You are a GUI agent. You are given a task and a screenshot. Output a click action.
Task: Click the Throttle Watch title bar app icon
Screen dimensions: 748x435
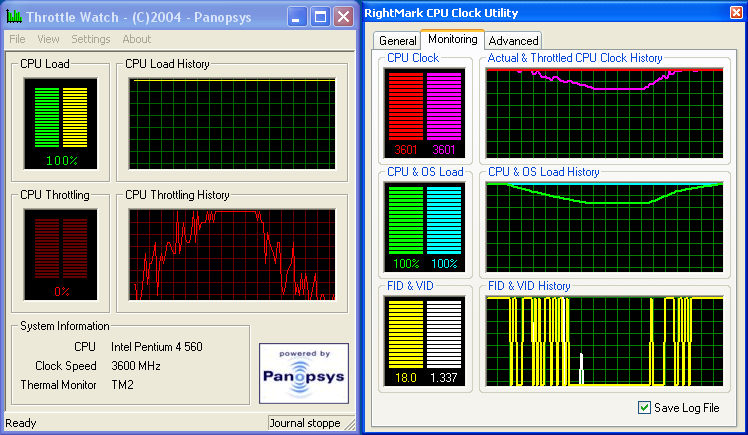(14, 17)
